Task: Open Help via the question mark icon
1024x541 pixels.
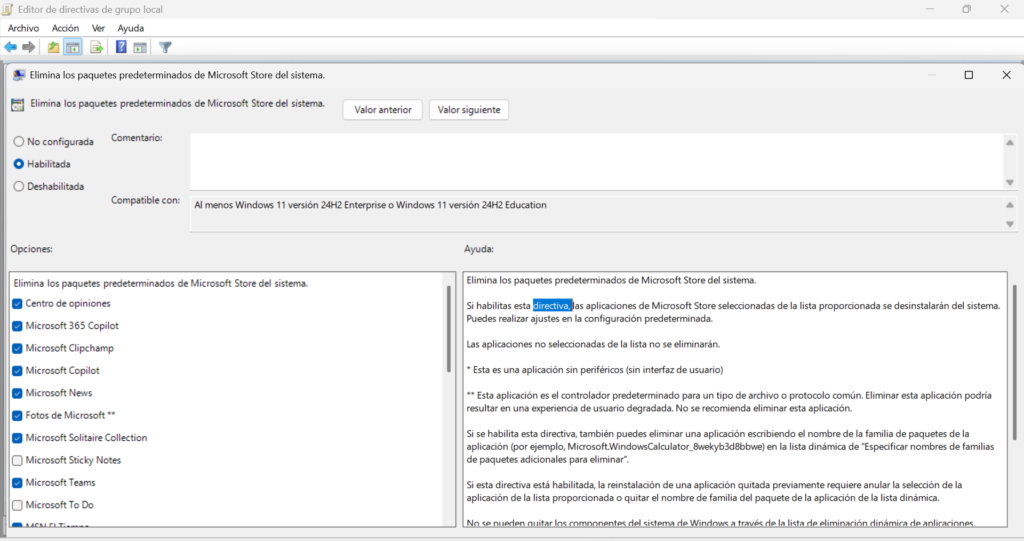Action: 121,47
